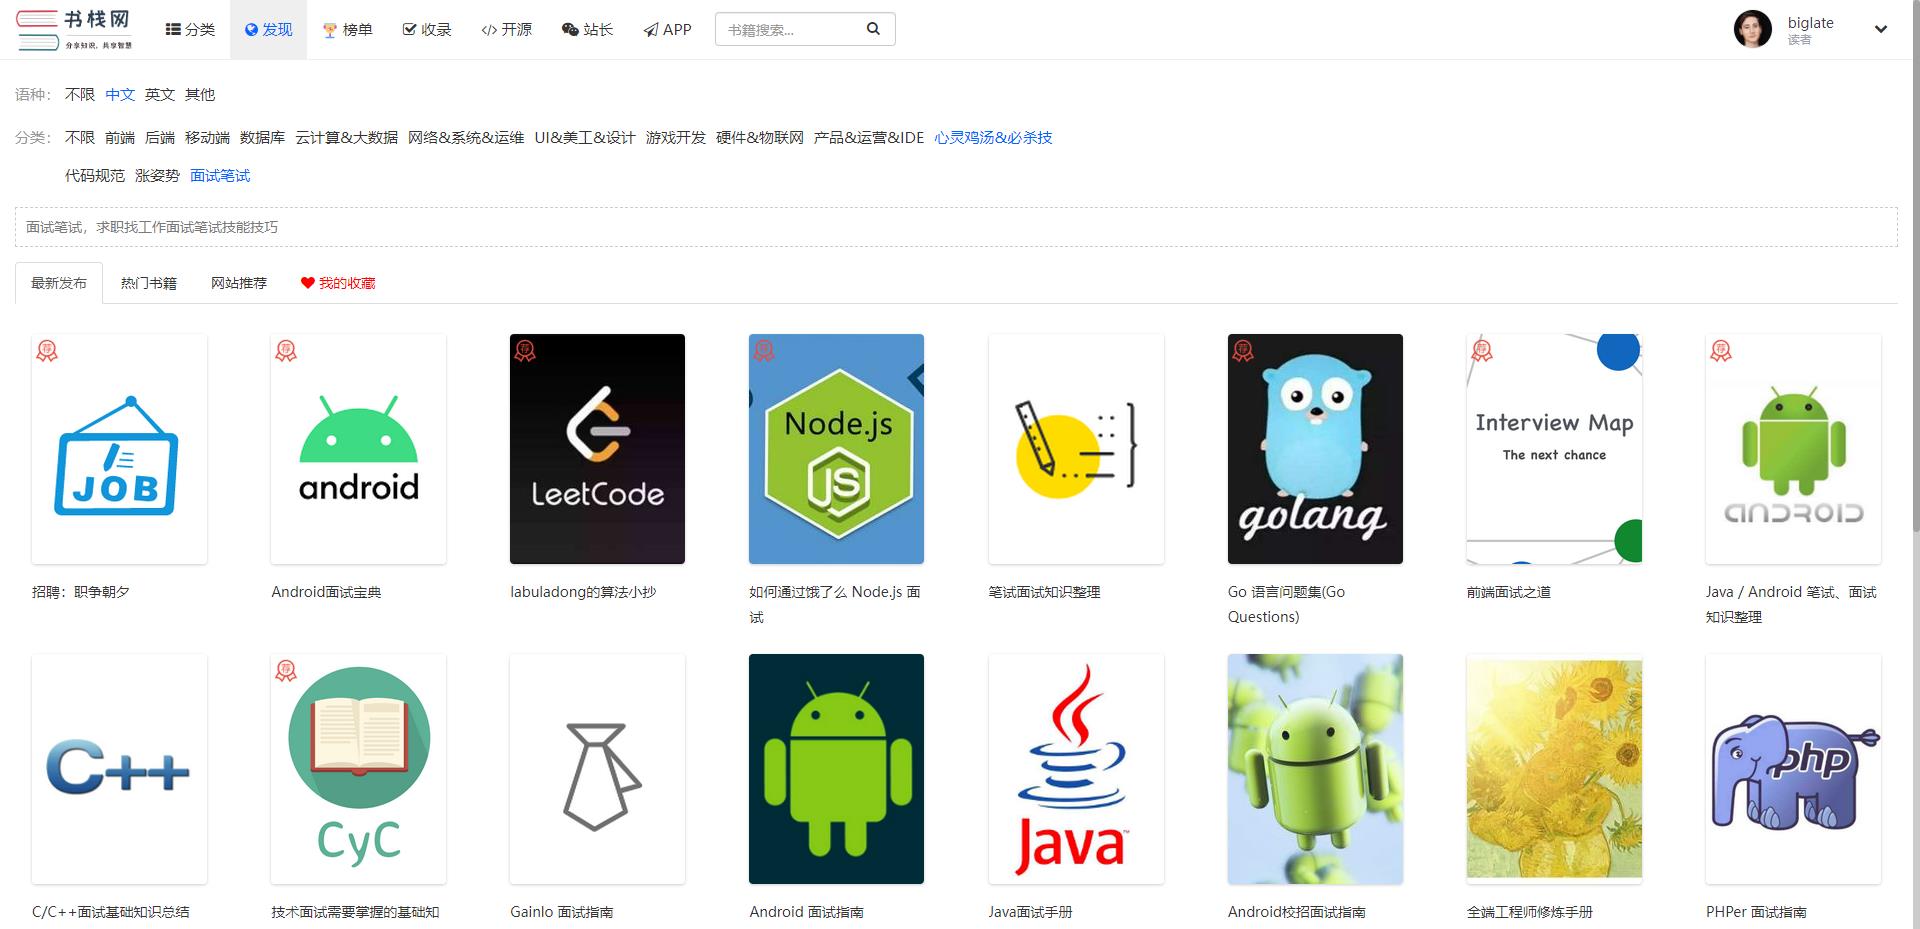Filter language by 中文

tap(120, 95)
